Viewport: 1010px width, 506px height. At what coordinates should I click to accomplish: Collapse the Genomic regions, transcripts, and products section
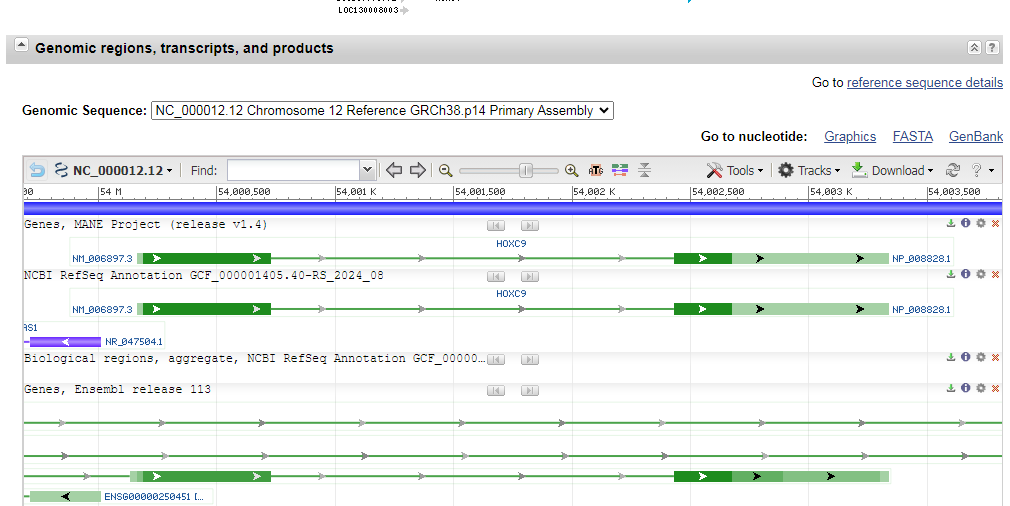coord(21,45)
